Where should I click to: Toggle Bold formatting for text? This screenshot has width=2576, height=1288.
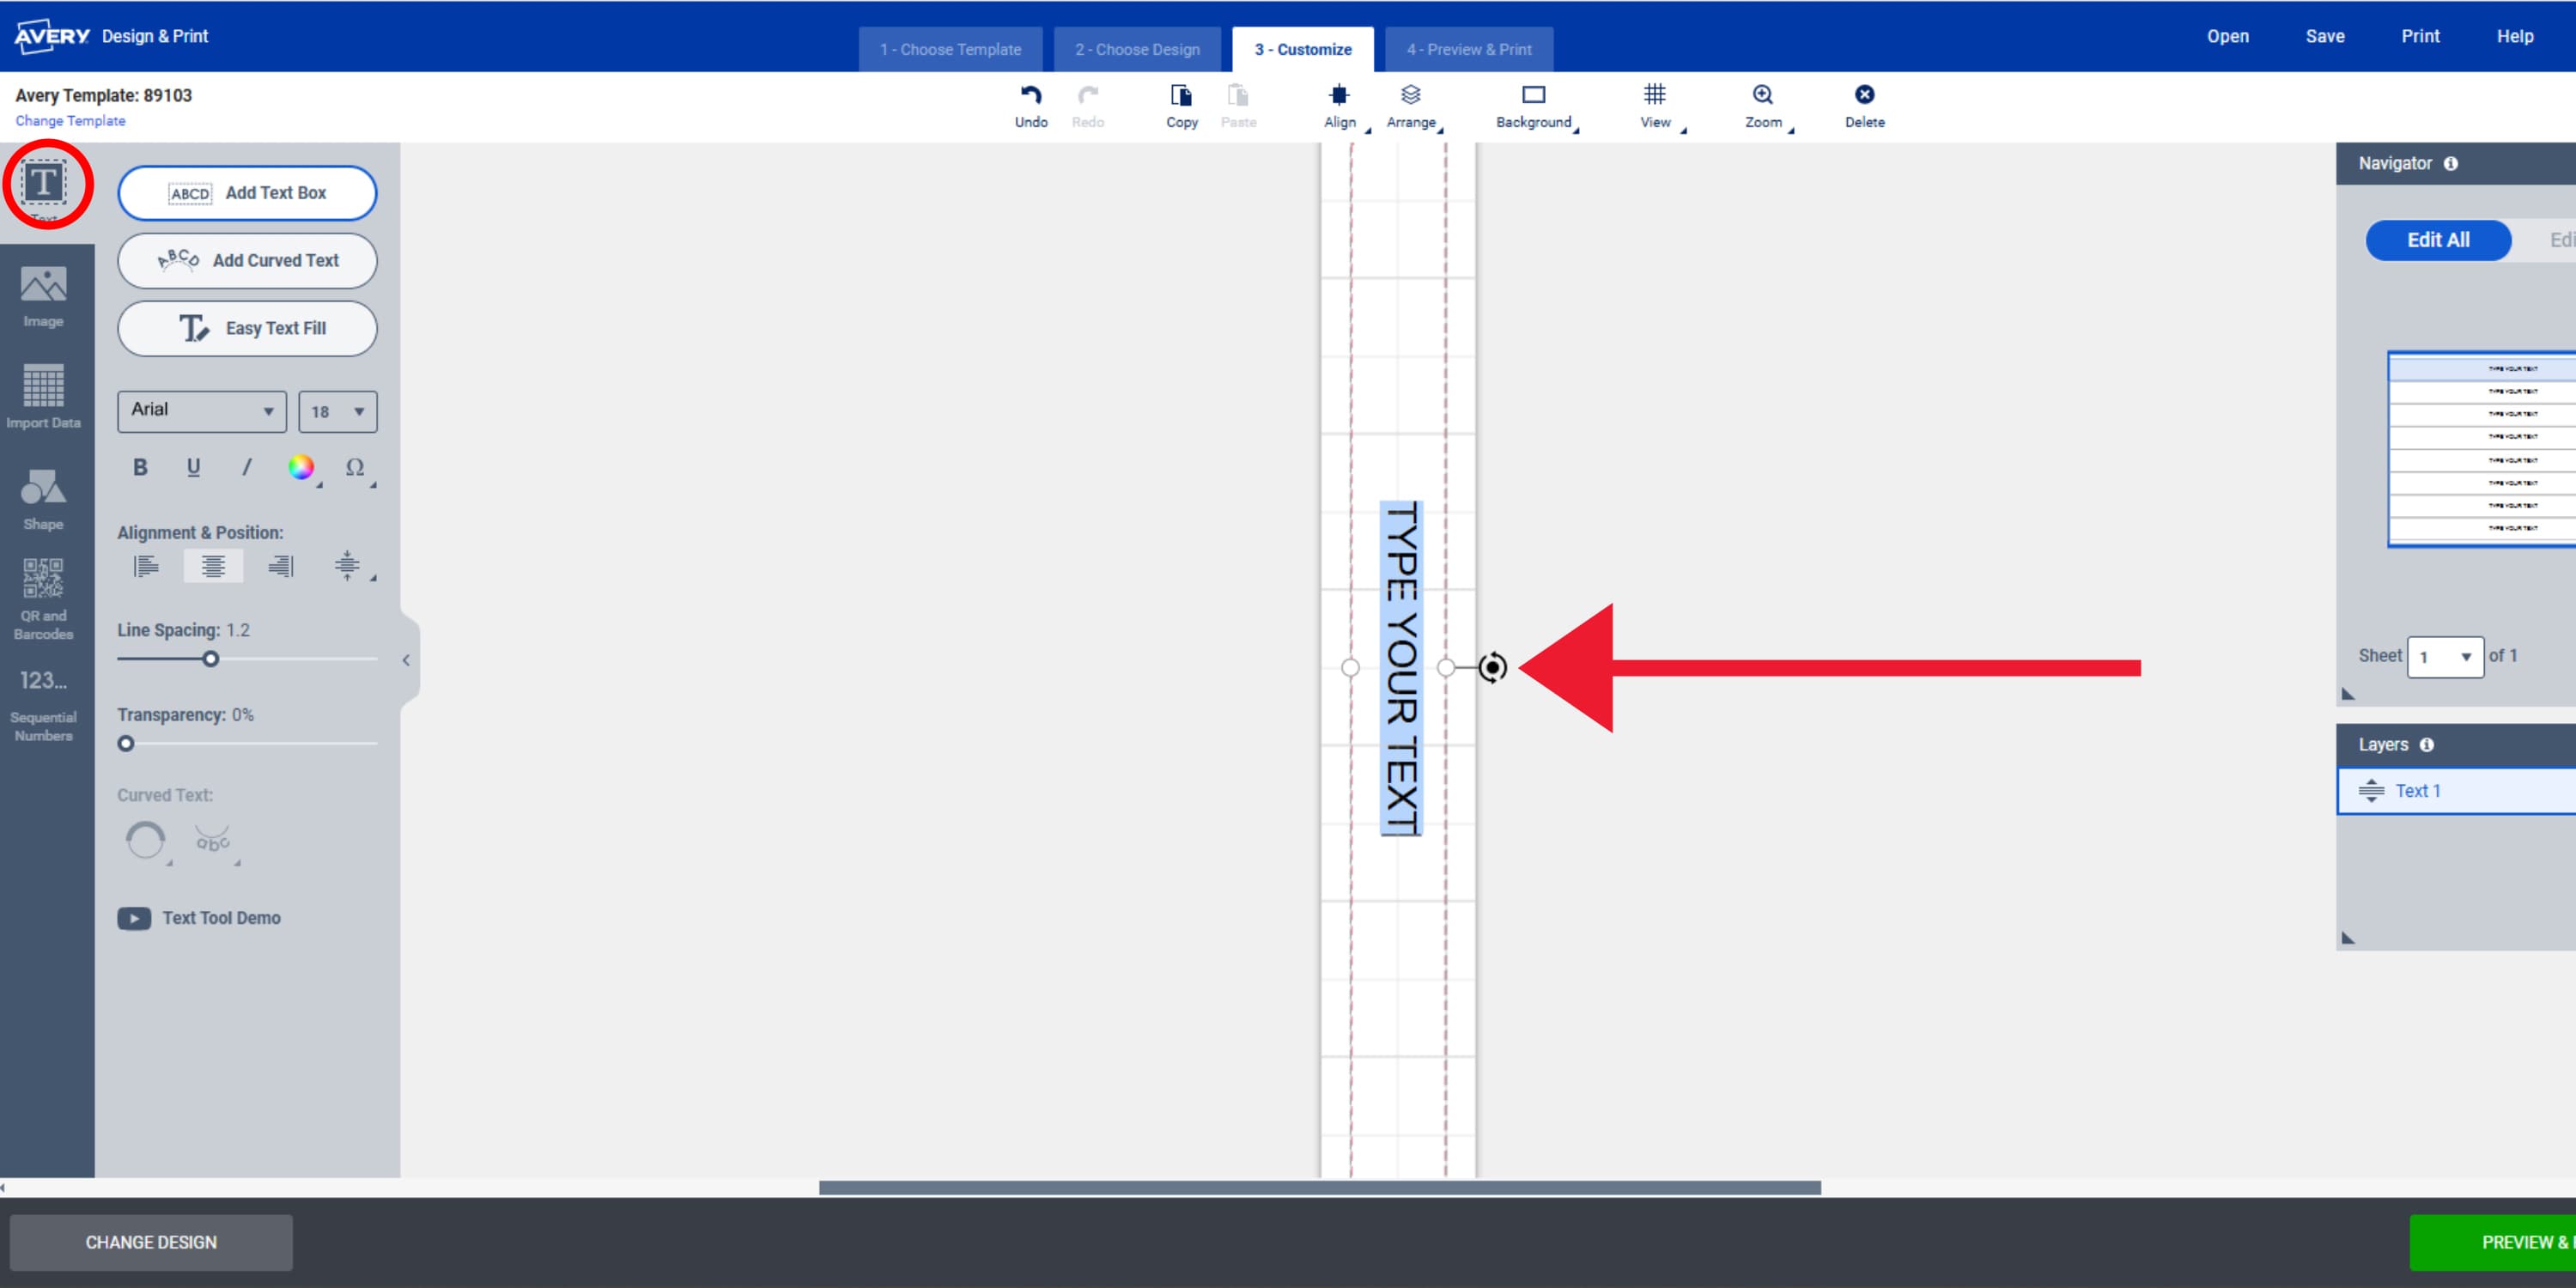tap(138, 470)
